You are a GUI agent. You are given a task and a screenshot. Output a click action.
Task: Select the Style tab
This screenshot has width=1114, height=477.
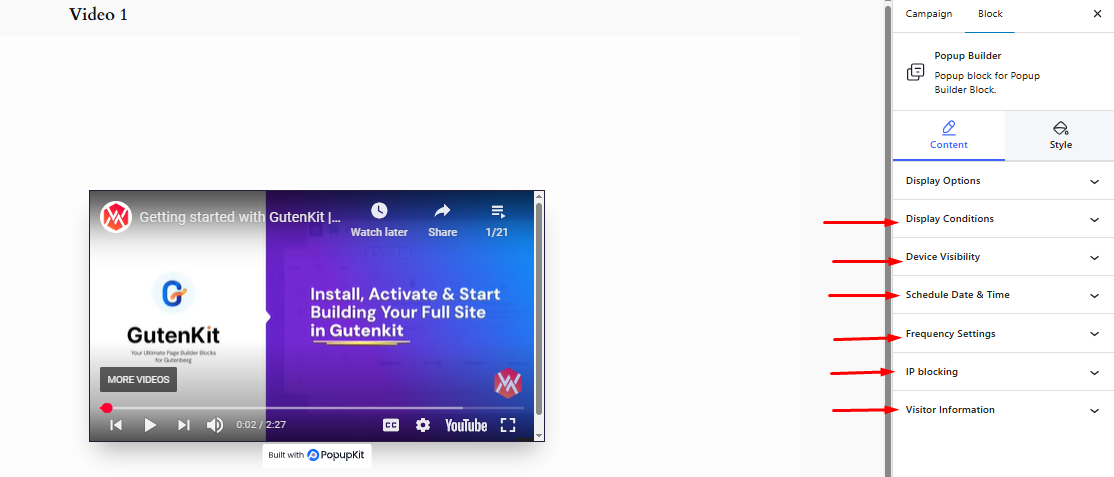1061,135
